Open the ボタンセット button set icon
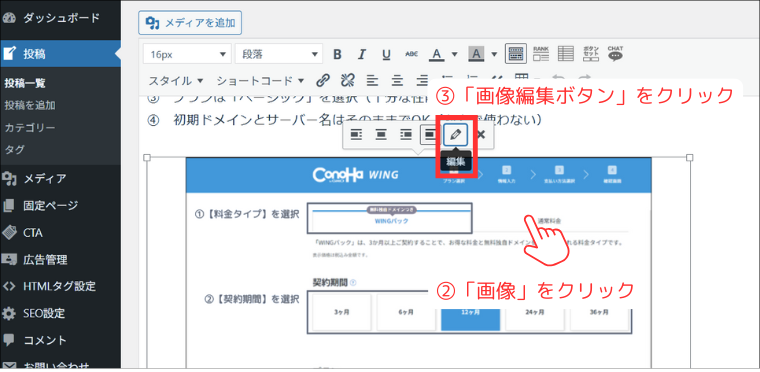 click(x=590, y=54)
